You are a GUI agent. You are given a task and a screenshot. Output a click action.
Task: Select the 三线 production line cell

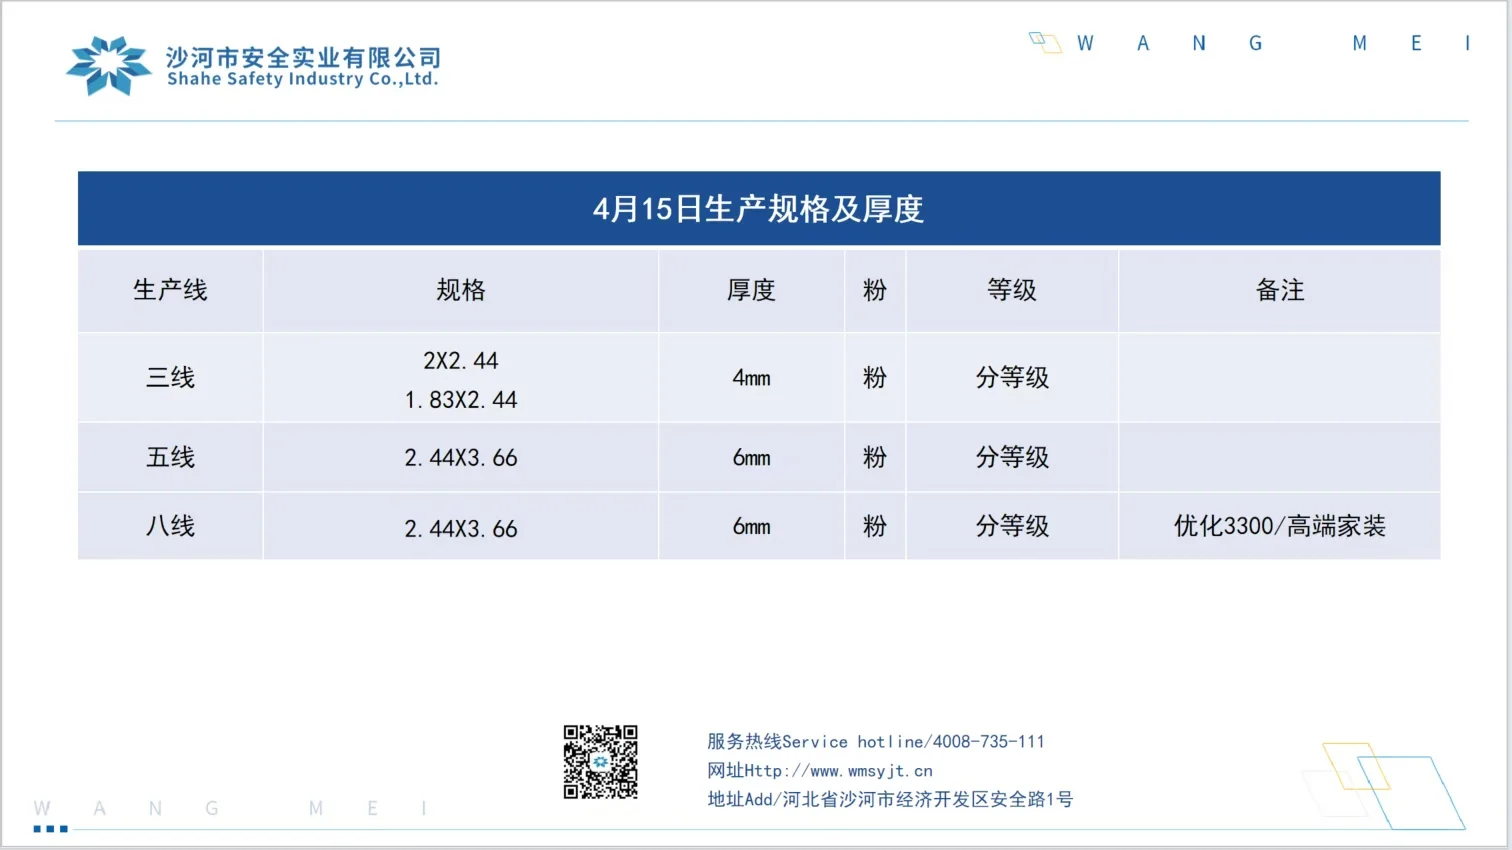170,377
